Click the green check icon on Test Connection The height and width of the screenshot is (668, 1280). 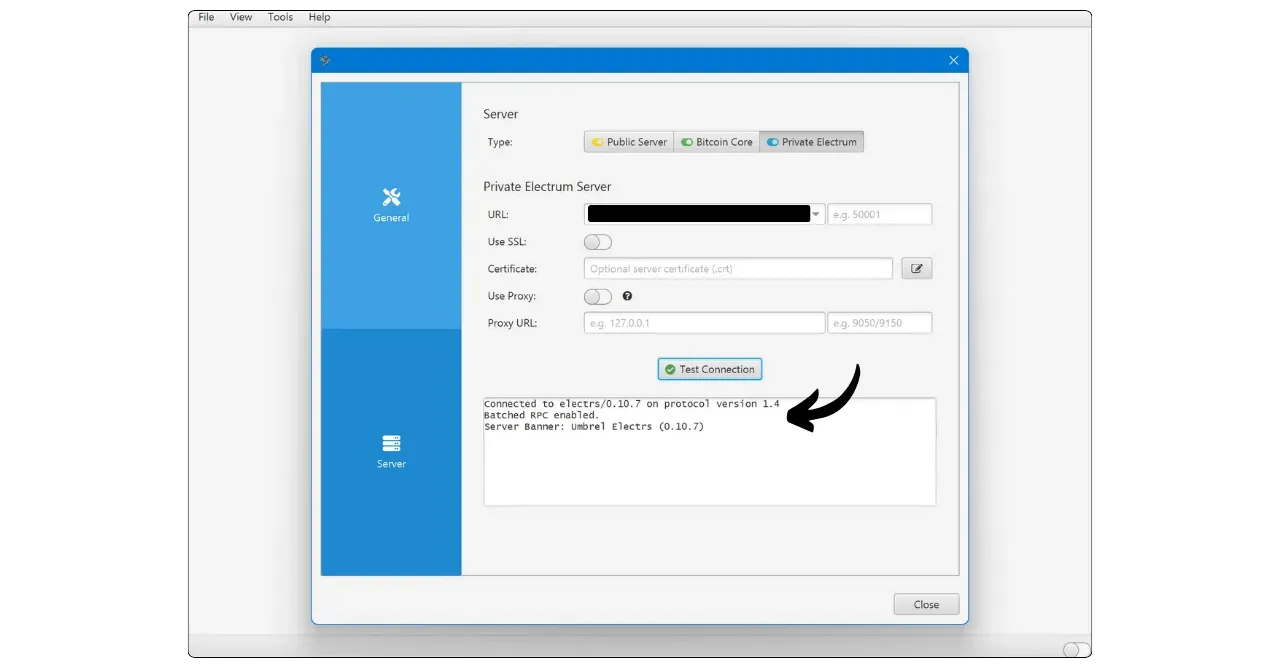[670, 369]
